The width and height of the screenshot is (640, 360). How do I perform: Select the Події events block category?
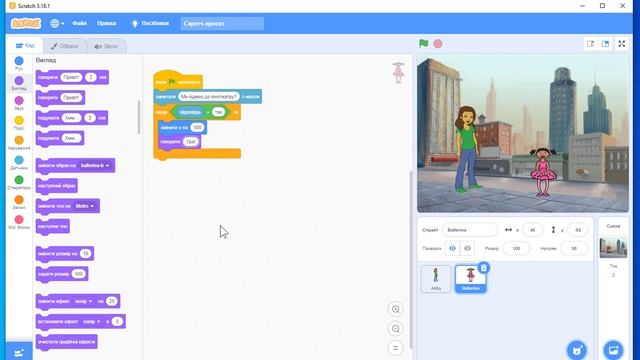(19, 123)
